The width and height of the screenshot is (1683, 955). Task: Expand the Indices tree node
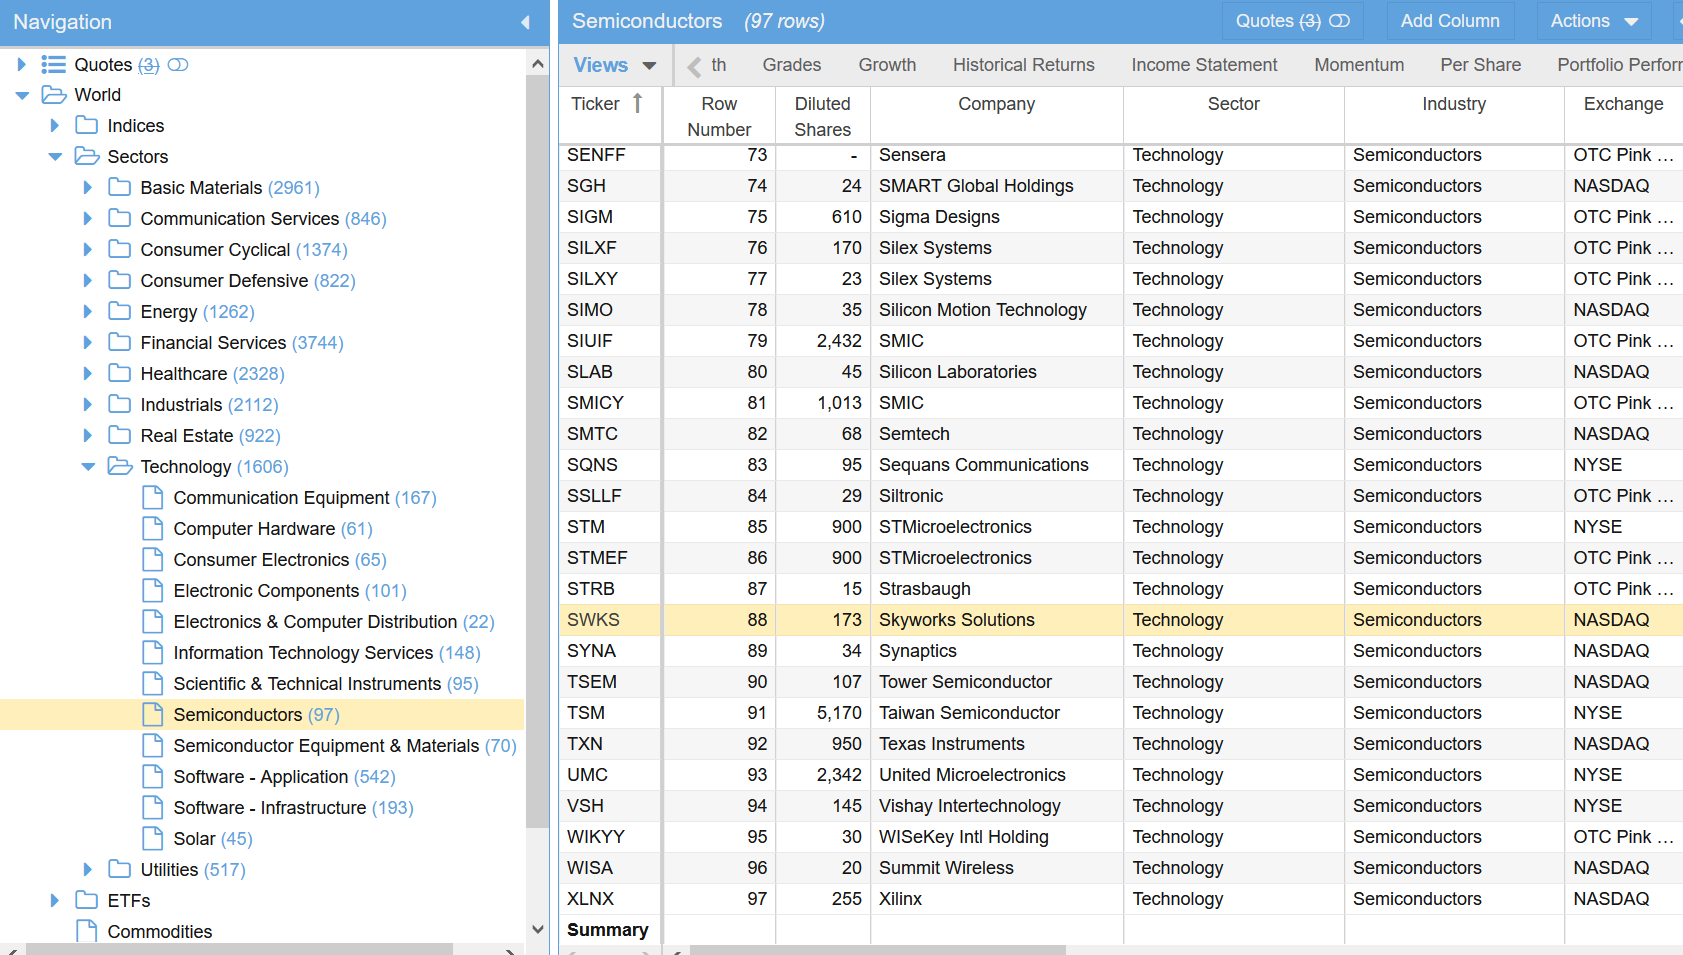[55, 125]
